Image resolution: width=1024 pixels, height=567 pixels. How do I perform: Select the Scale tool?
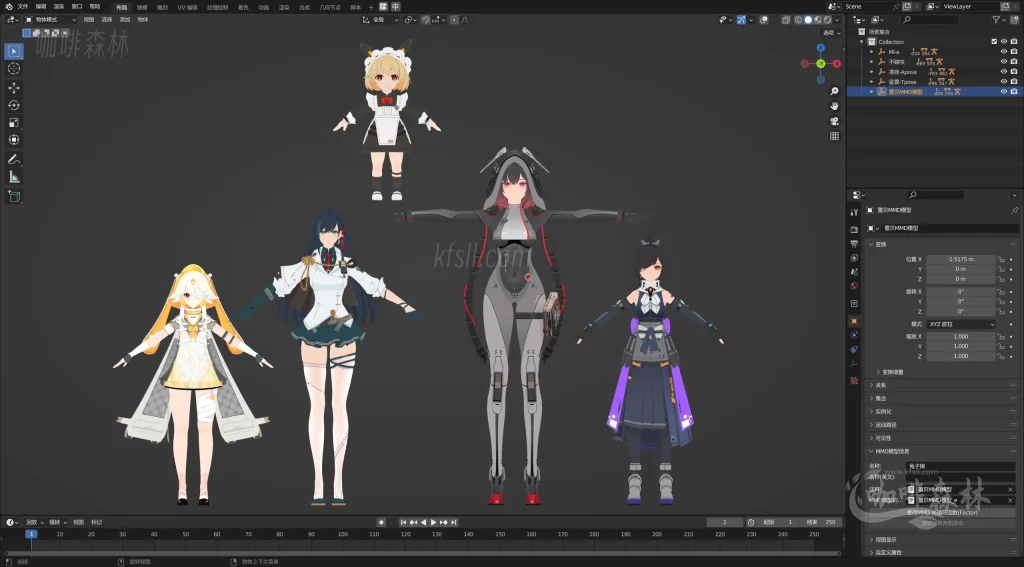pos(14,122)
